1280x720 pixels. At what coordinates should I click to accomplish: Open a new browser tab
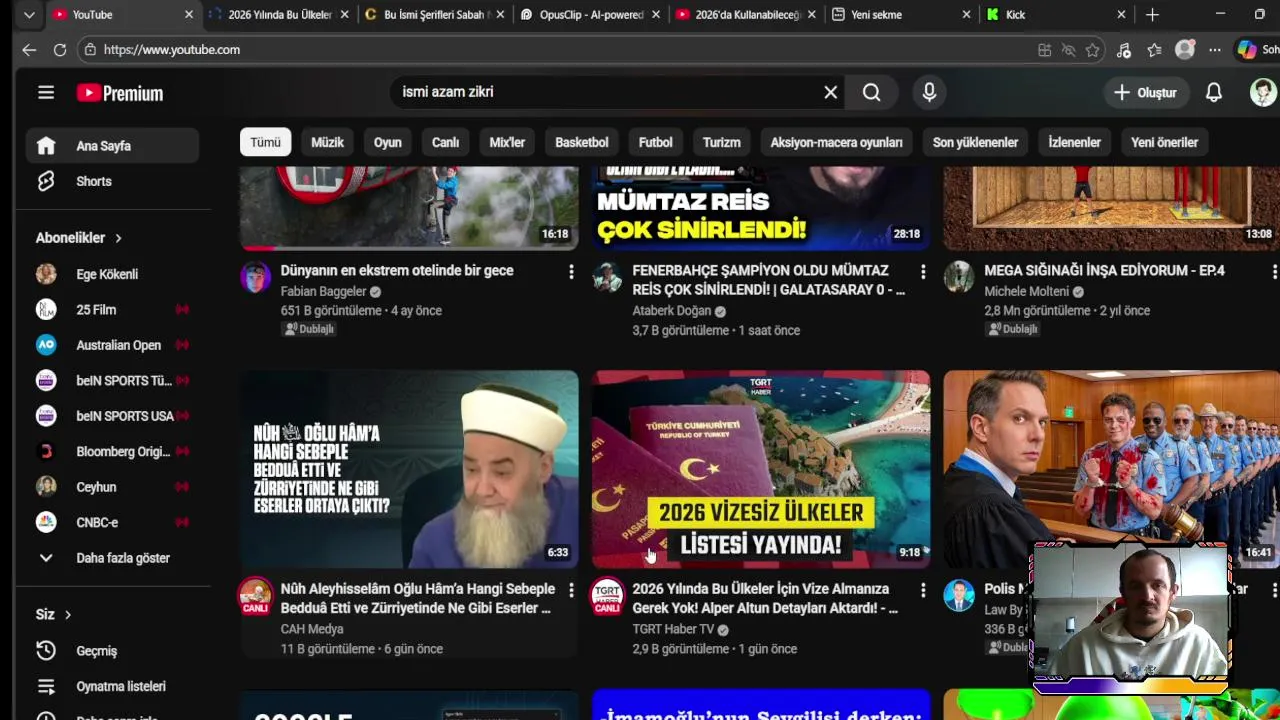coord(1152,15)
